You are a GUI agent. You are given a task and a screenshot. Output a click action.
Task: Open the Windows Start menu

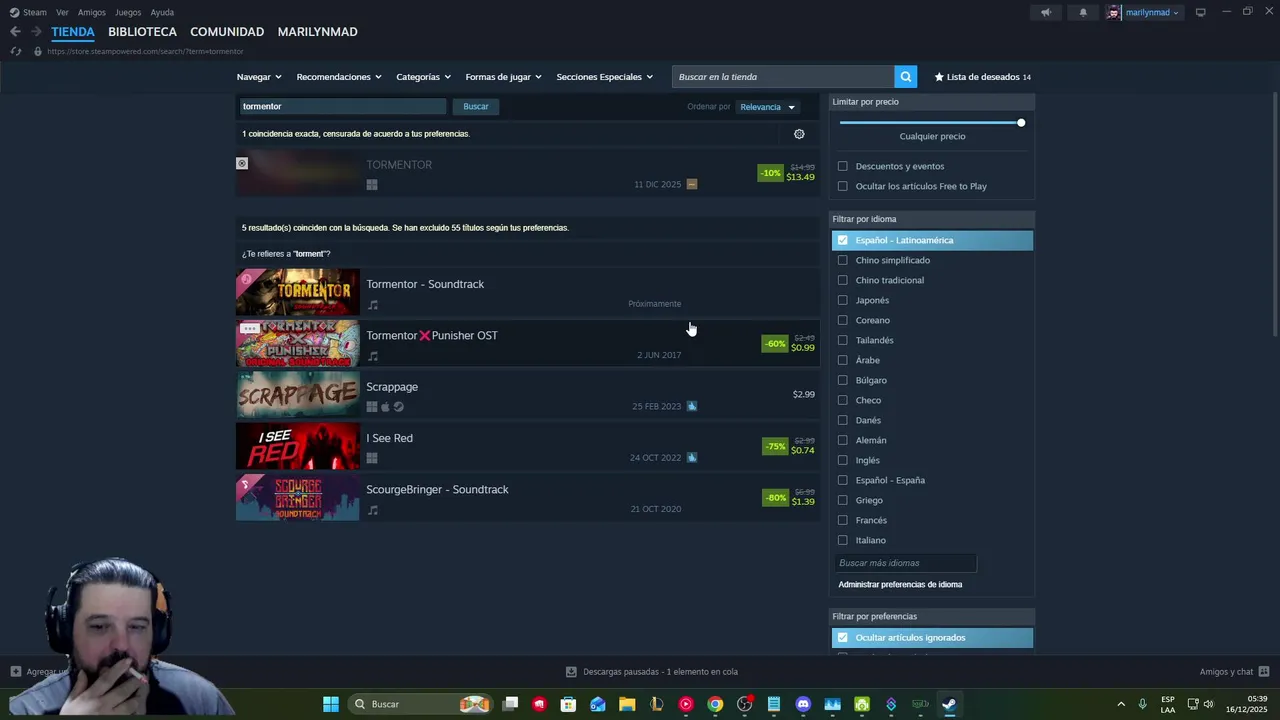tap(331, 704)
